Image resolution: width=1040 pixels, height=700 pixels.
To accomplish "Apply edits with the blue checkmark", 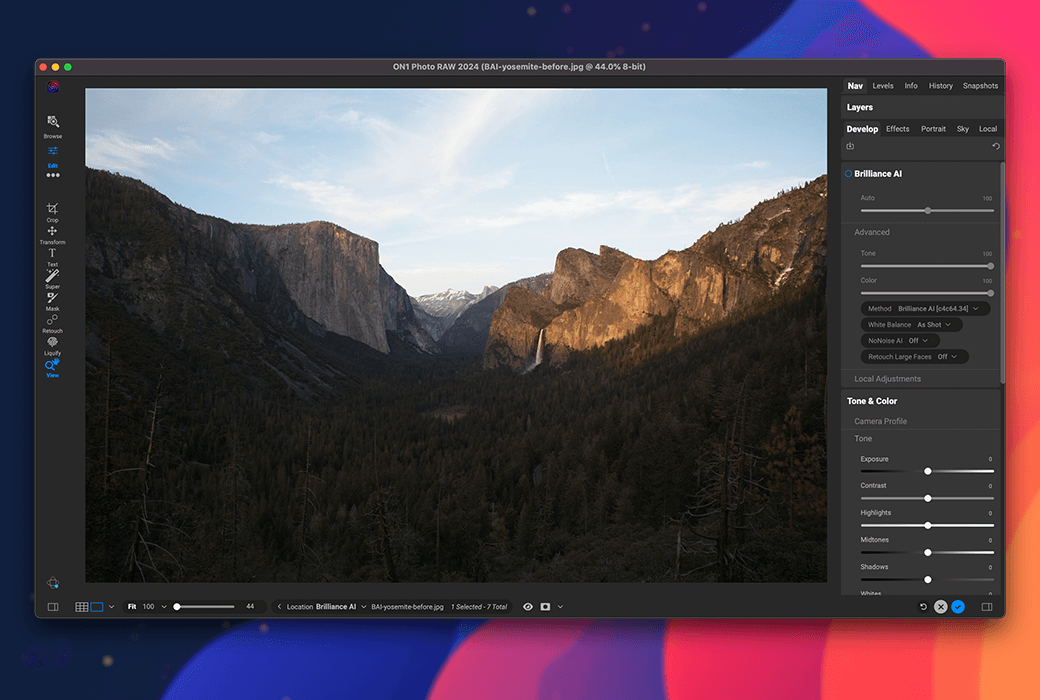I will point(958,606).
